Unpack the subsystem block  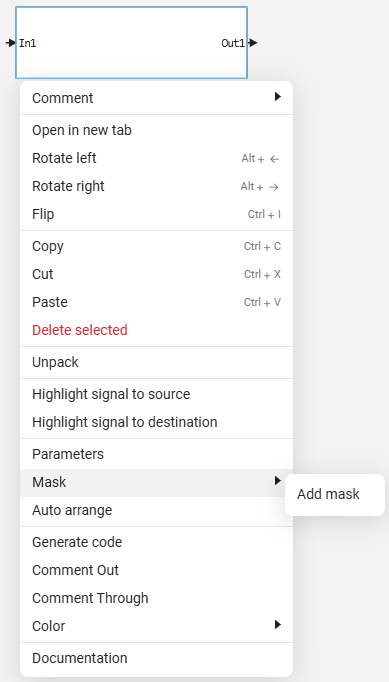[x=157, y=362]
